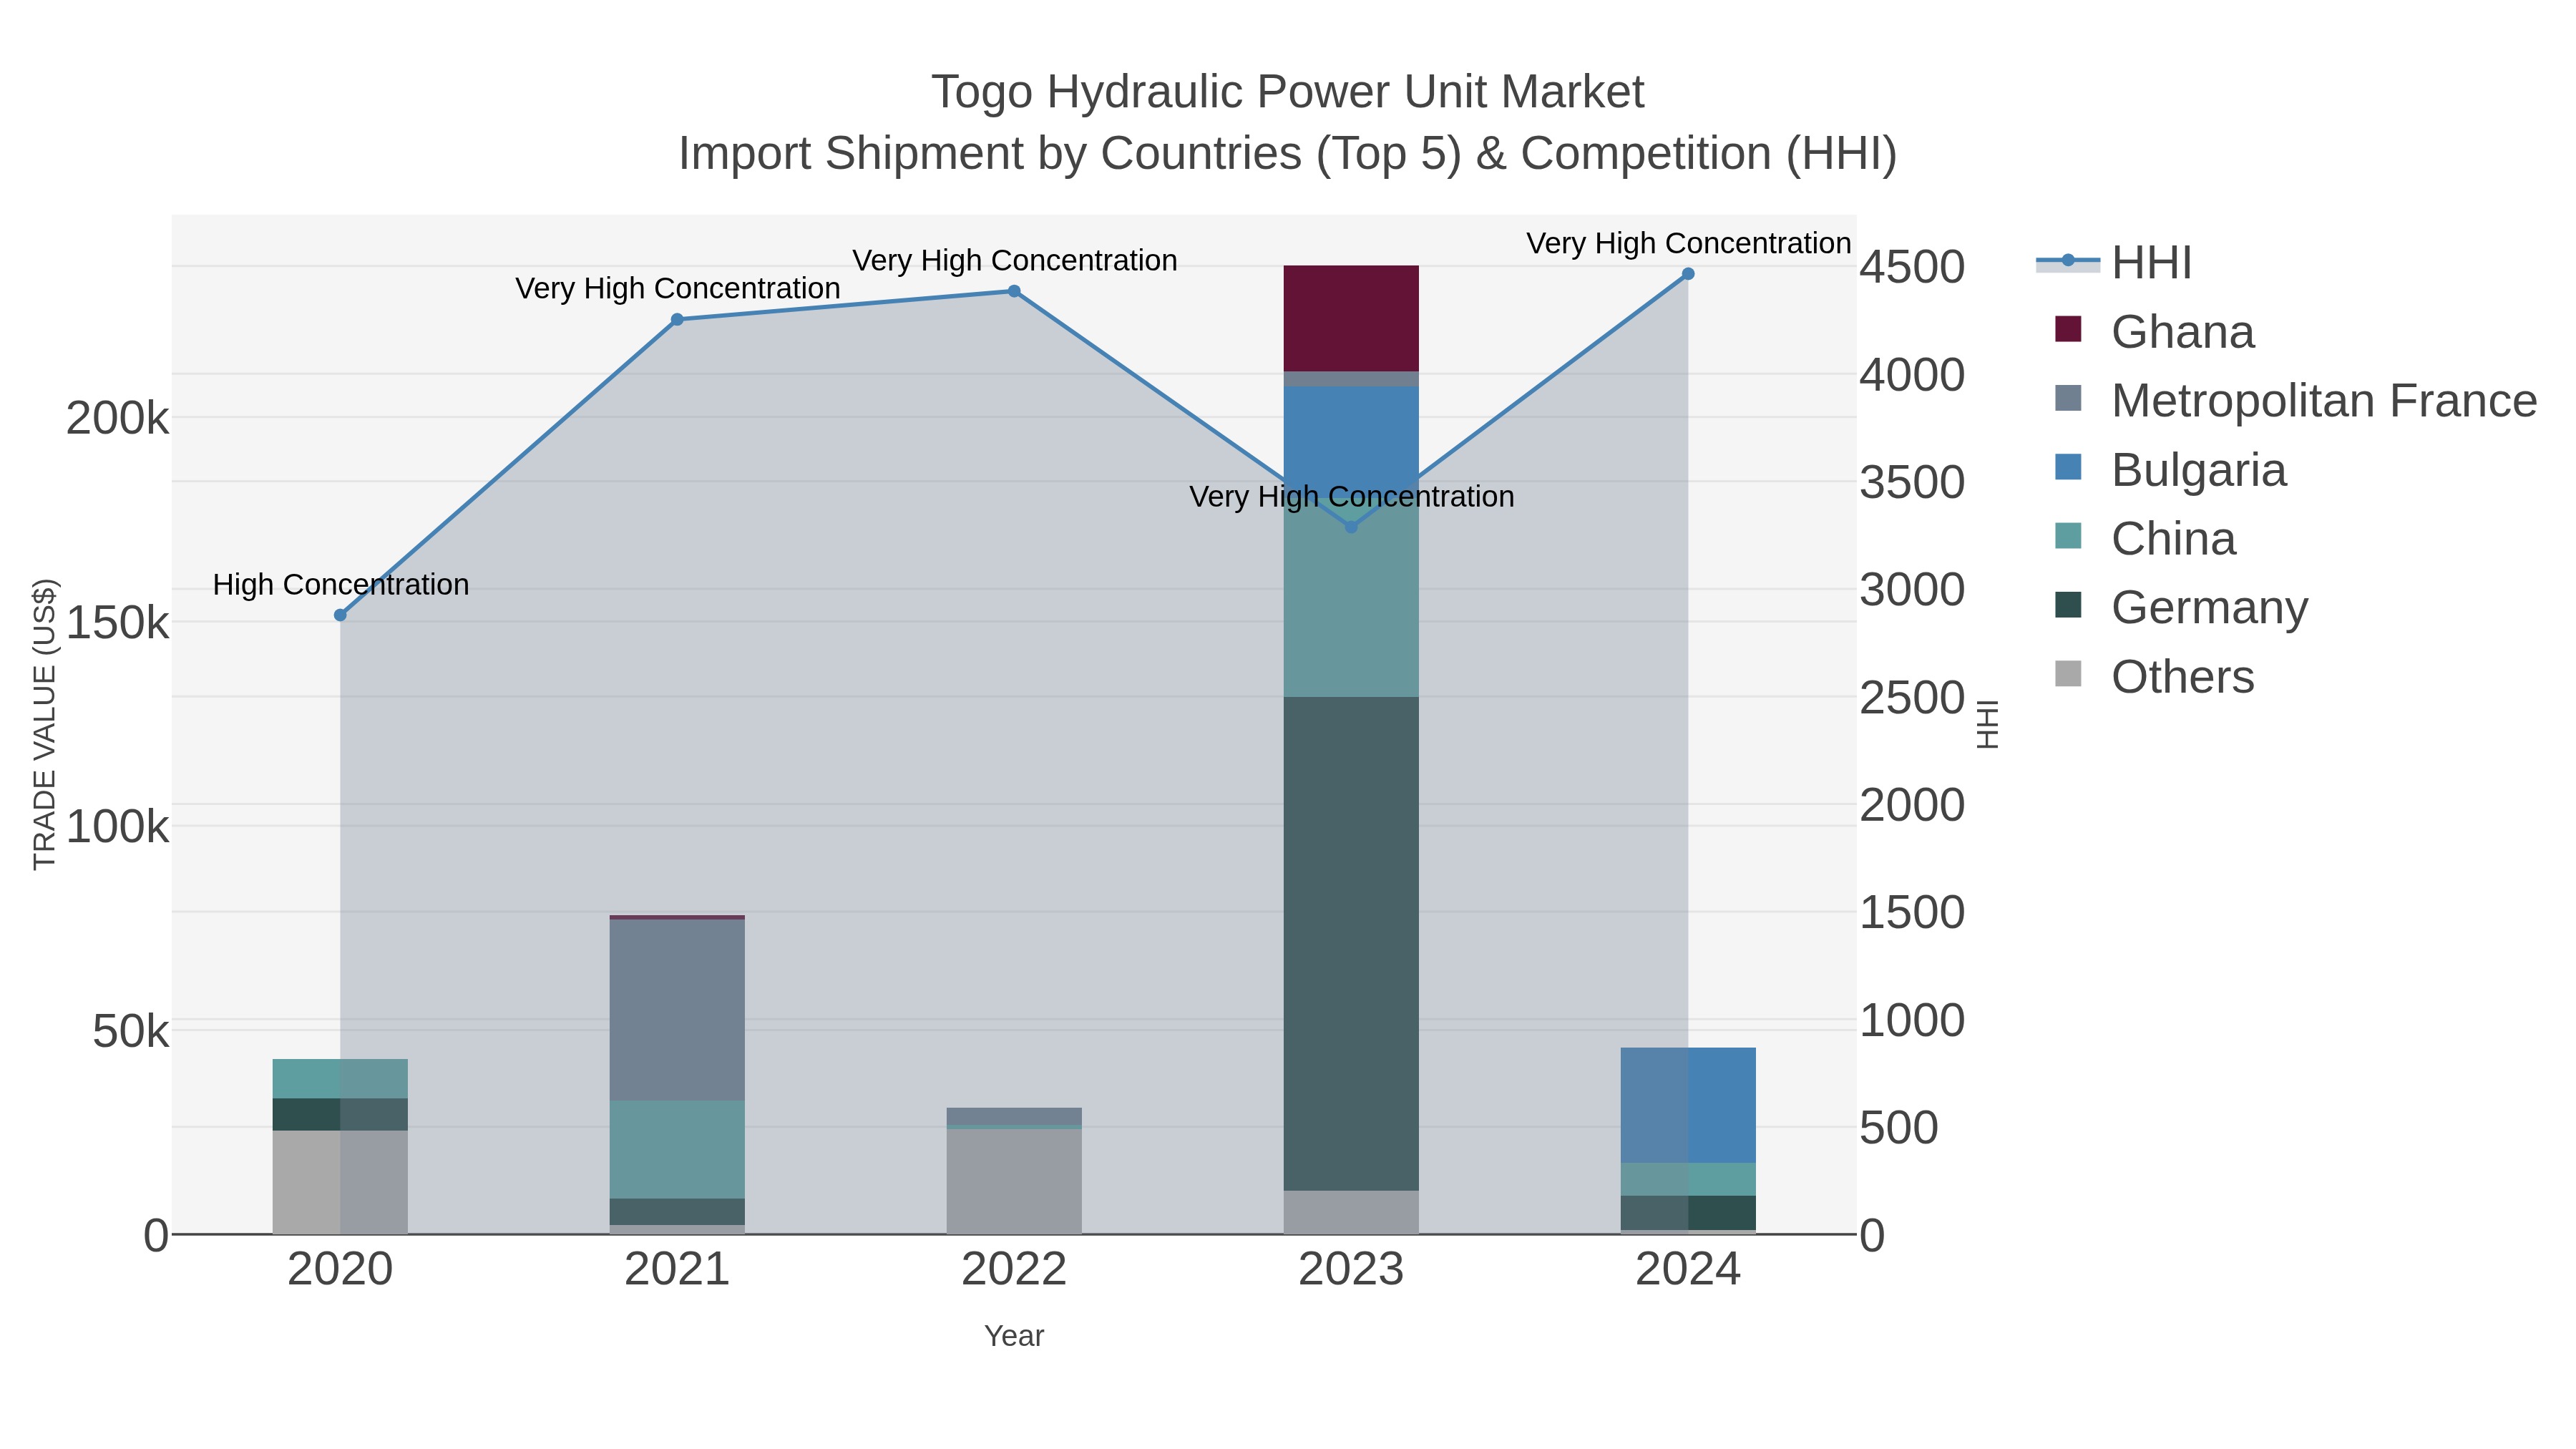
Task: Click the Ghana maroon legend swatch
Action: pos(2068,329)
